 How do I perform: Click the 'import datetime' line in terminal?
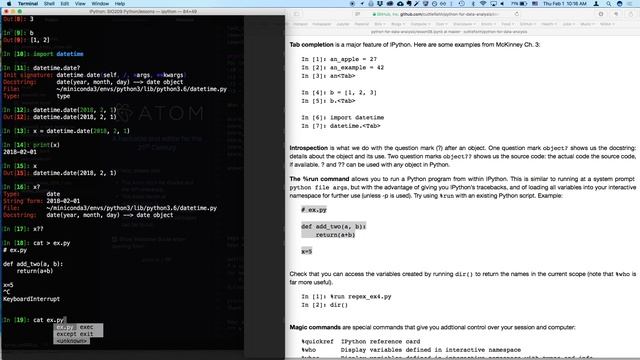click(x=58, y=54)
